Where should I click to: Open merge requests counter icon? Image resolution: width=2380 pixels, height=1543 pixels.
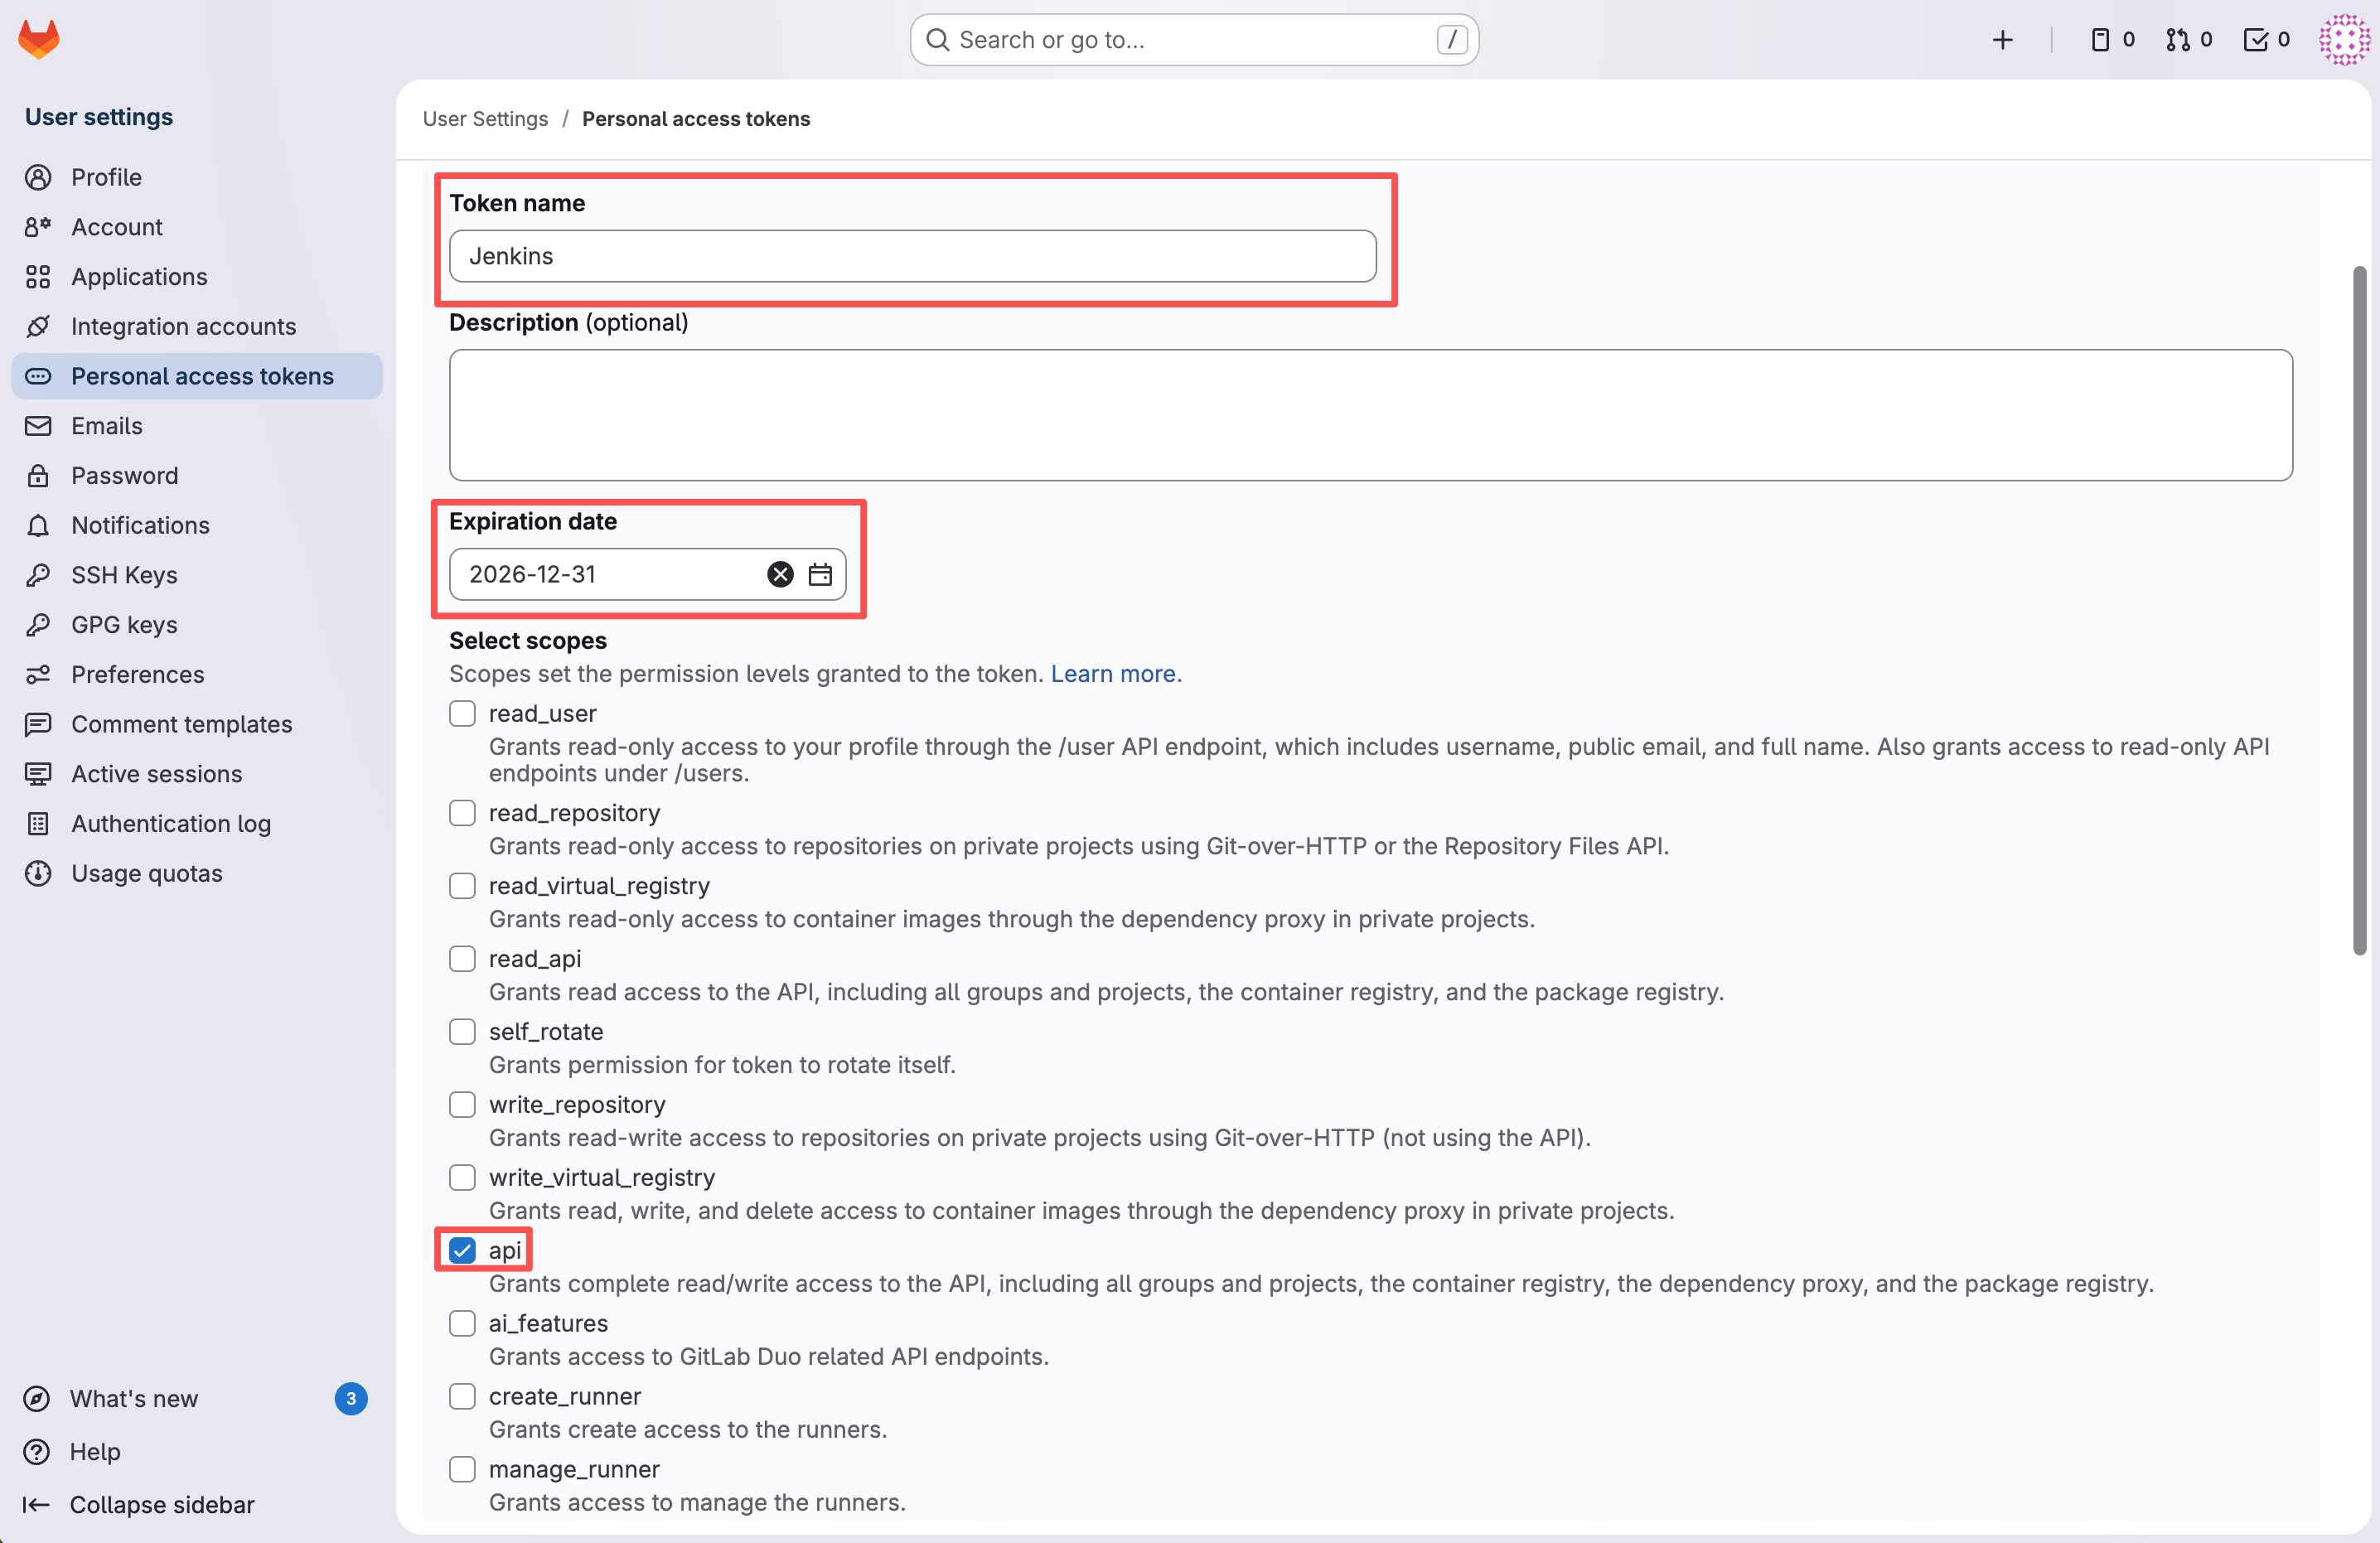coord(2188,39)
